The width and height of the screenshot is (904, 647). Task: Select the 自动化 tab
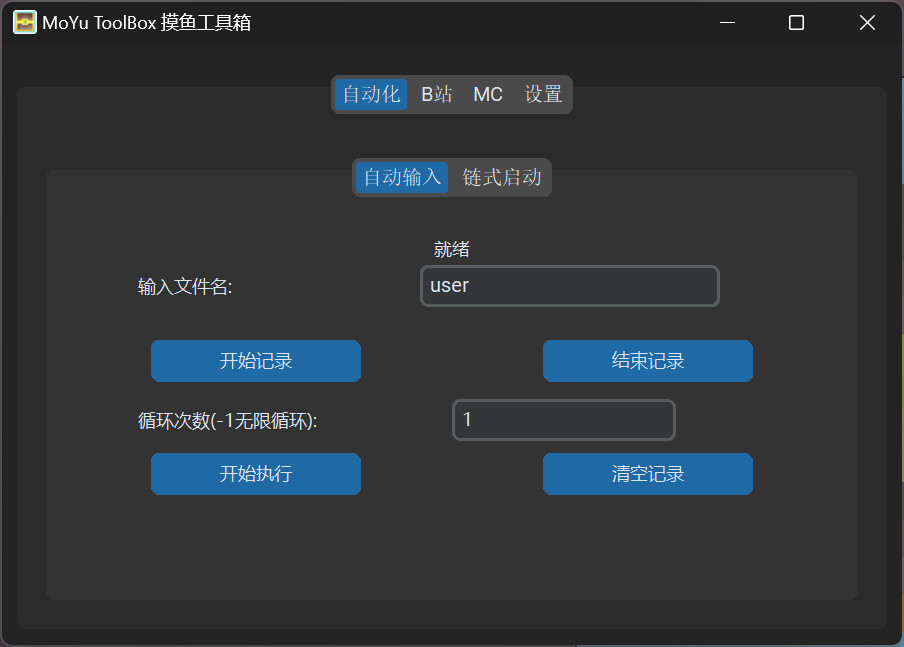(371, 94)
